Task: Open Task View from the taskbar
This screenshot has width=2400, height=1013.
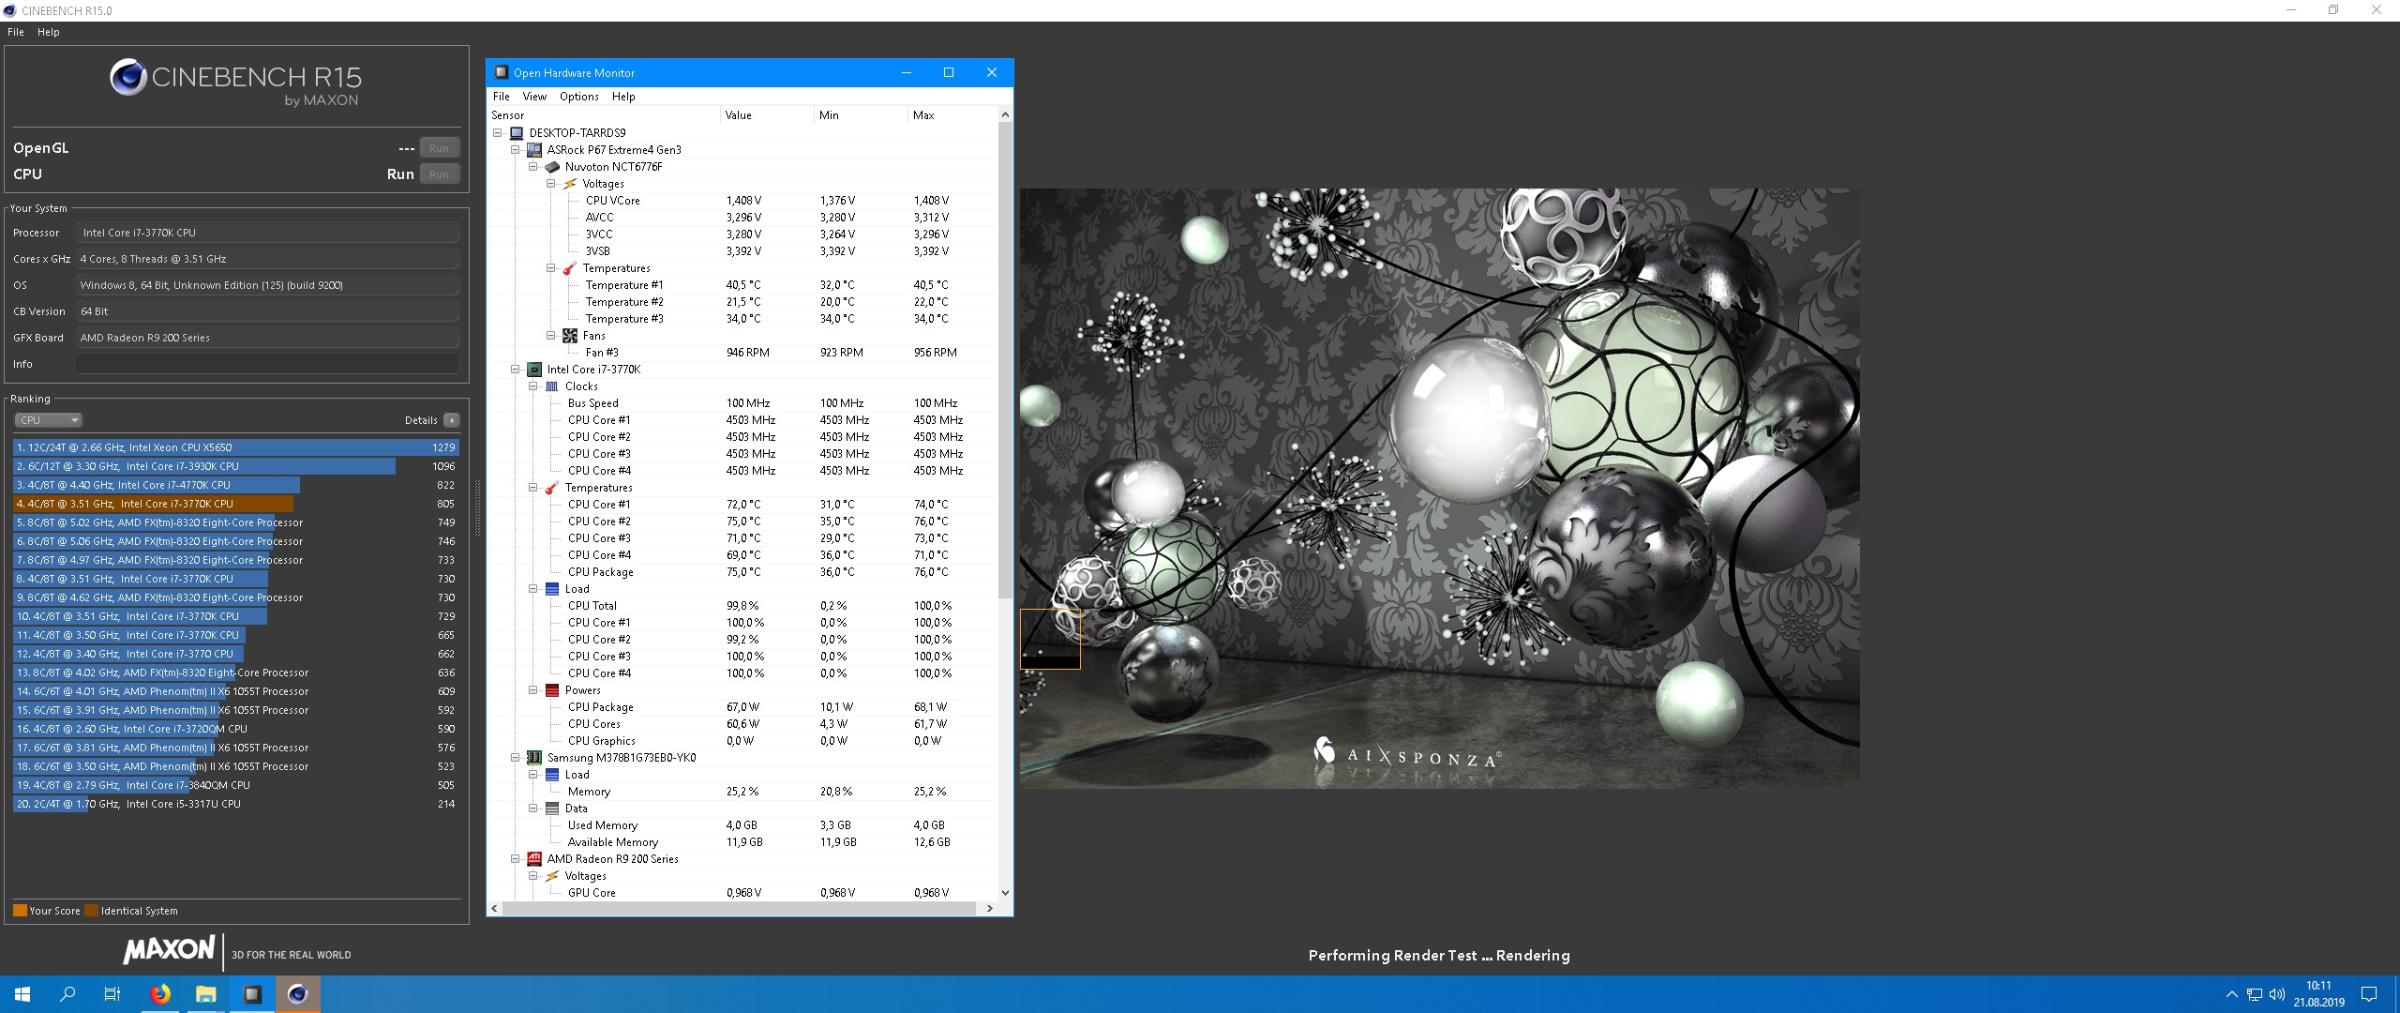Action: click(x=112, y=994)
